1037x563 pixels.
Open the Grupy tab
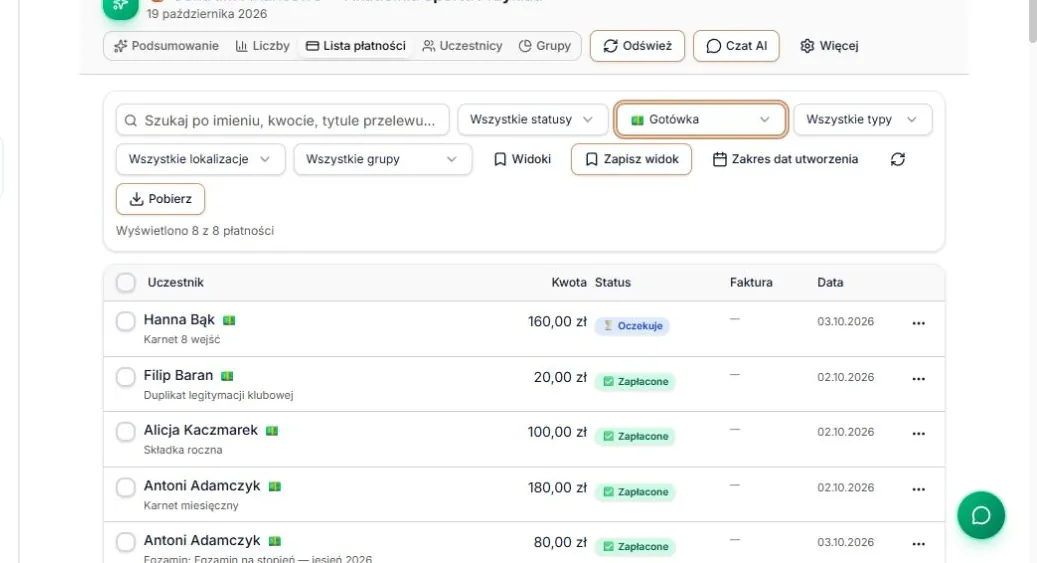[x=545, y=46]
